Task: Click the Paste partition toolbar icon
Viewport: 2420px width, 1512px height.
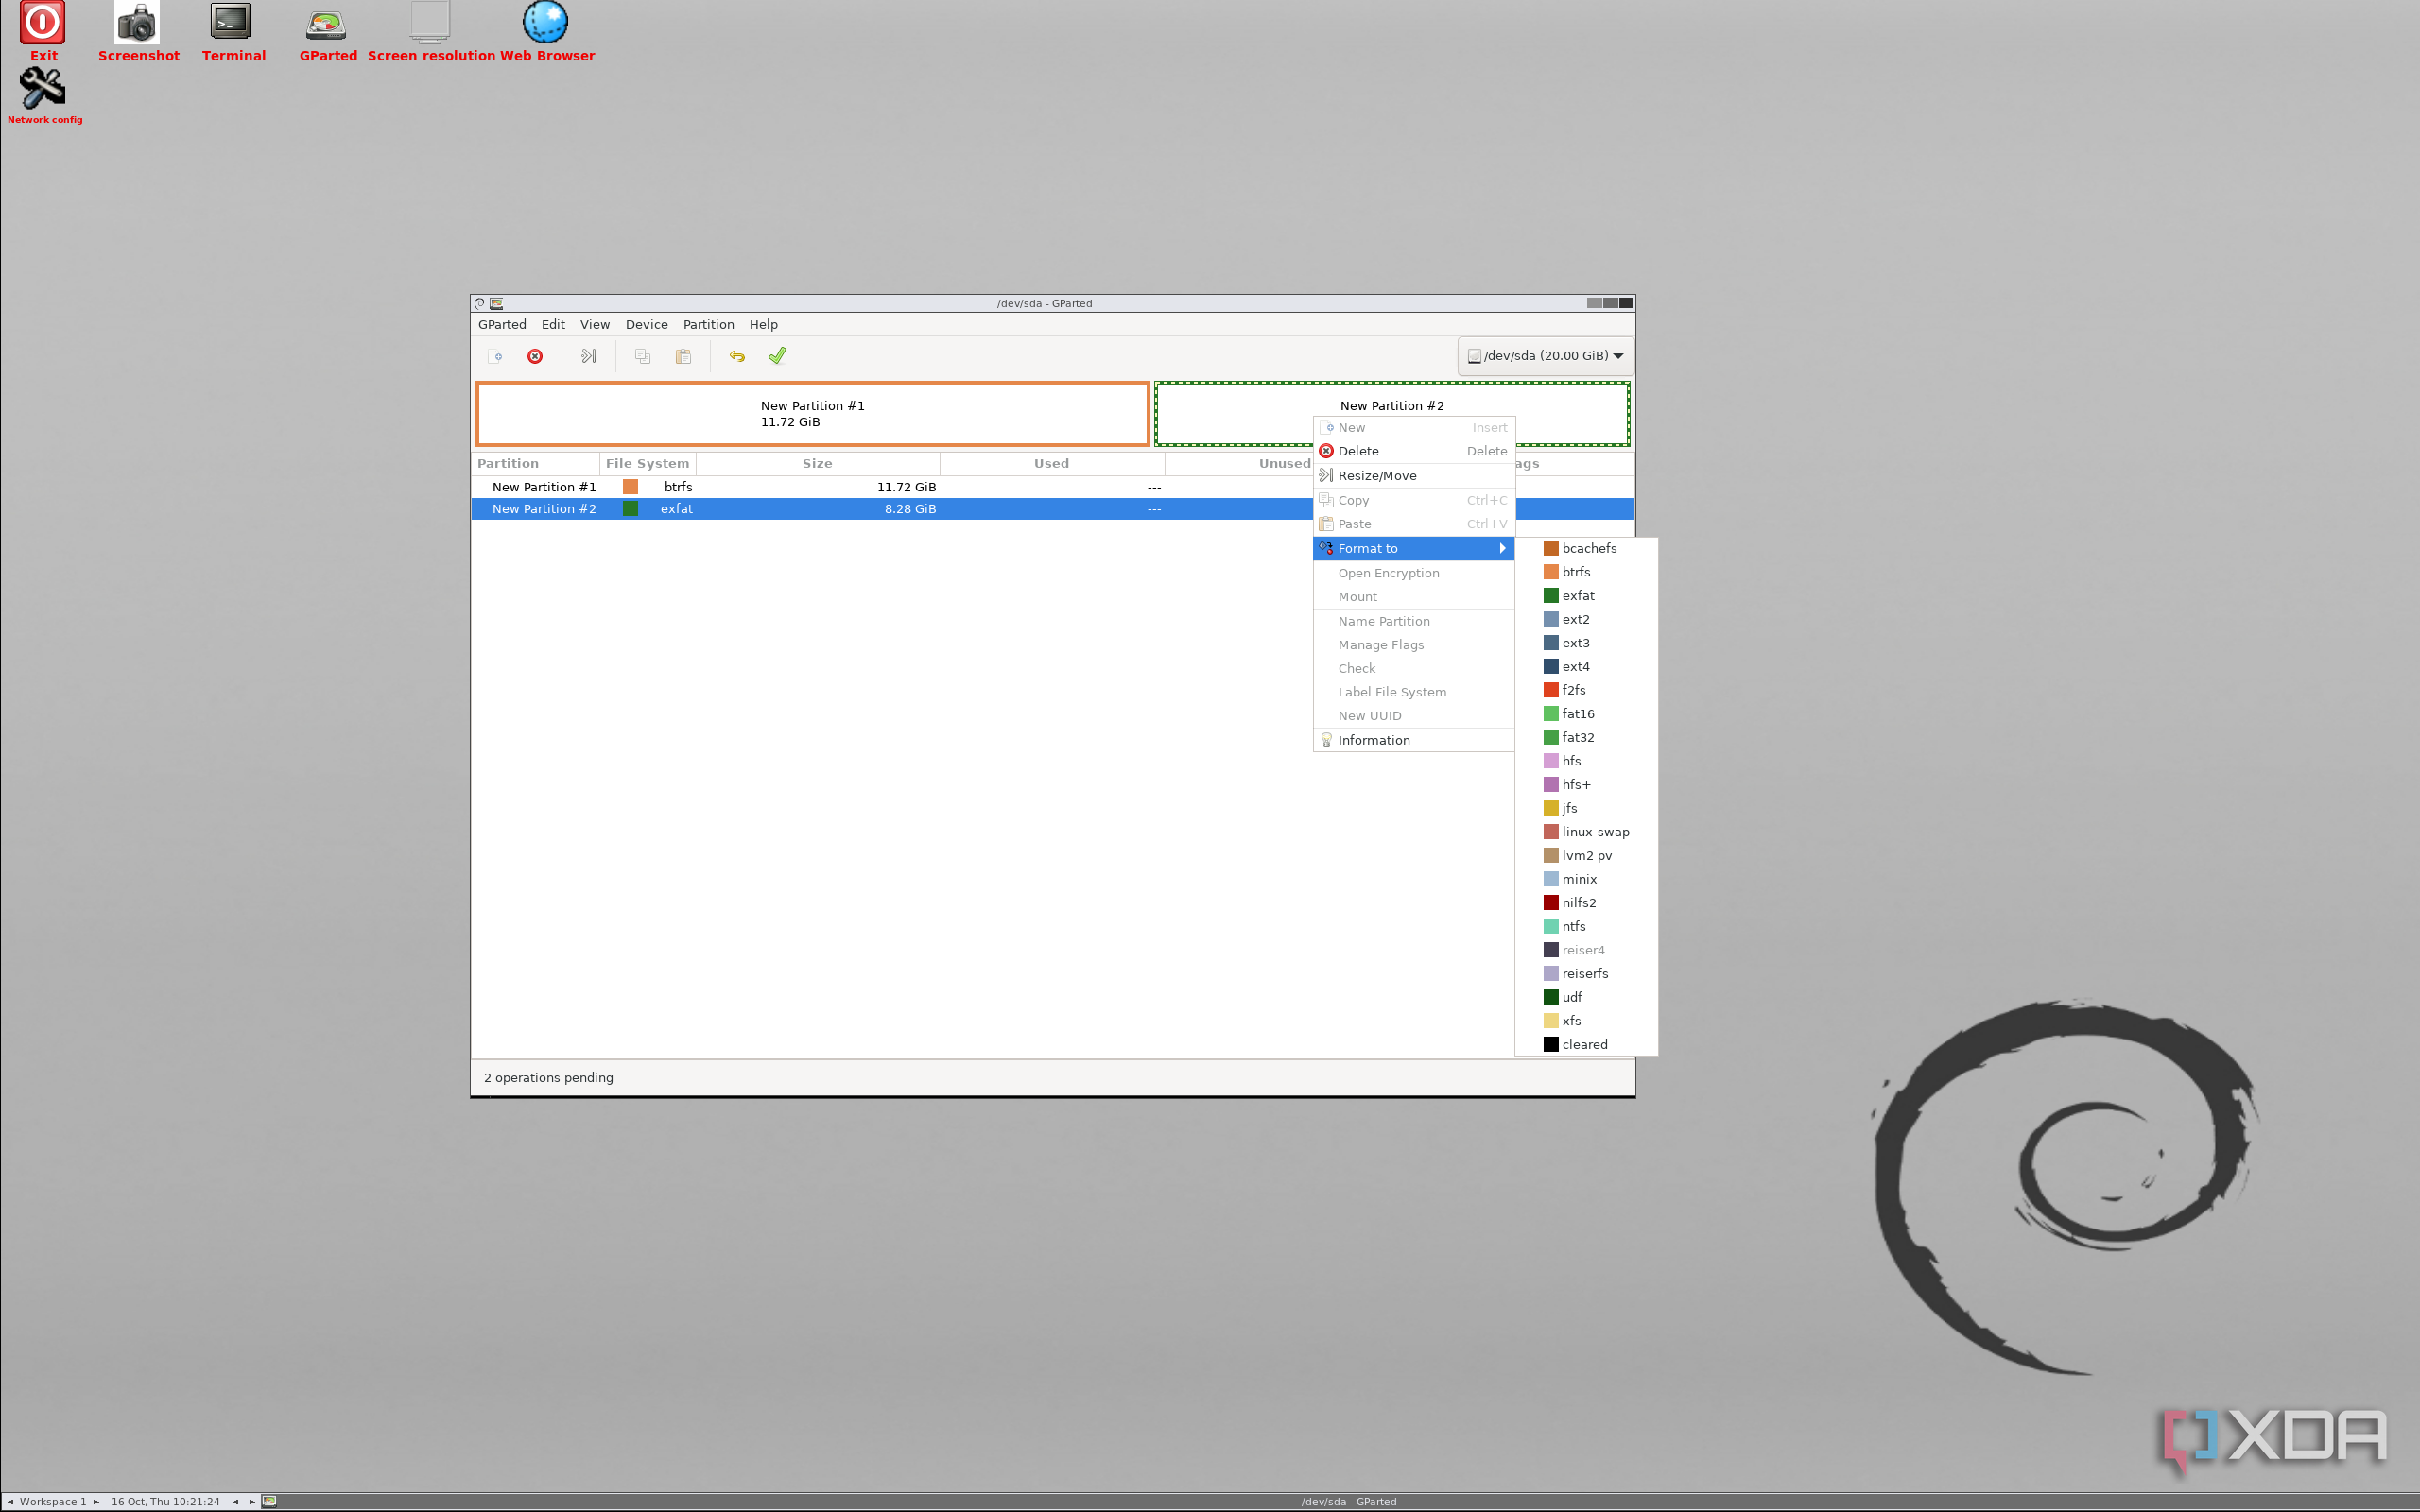Action: (x=683, y=356)
